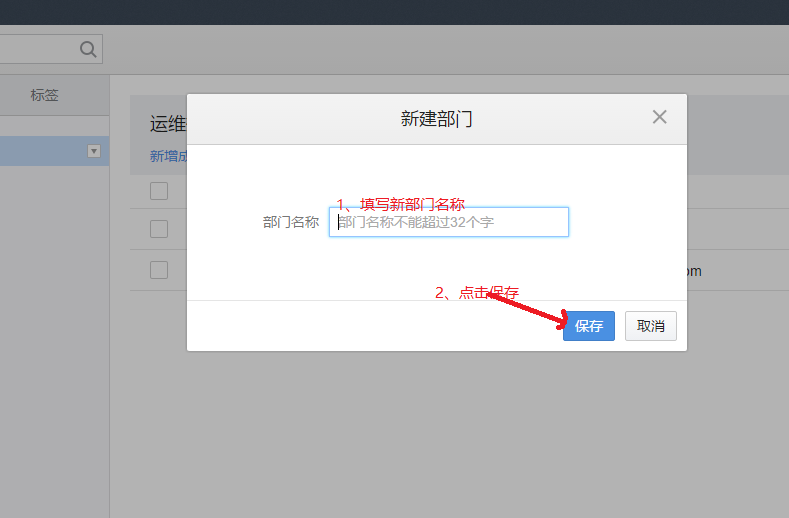
Task: Click the 取消 button
Action: (651, 326)
